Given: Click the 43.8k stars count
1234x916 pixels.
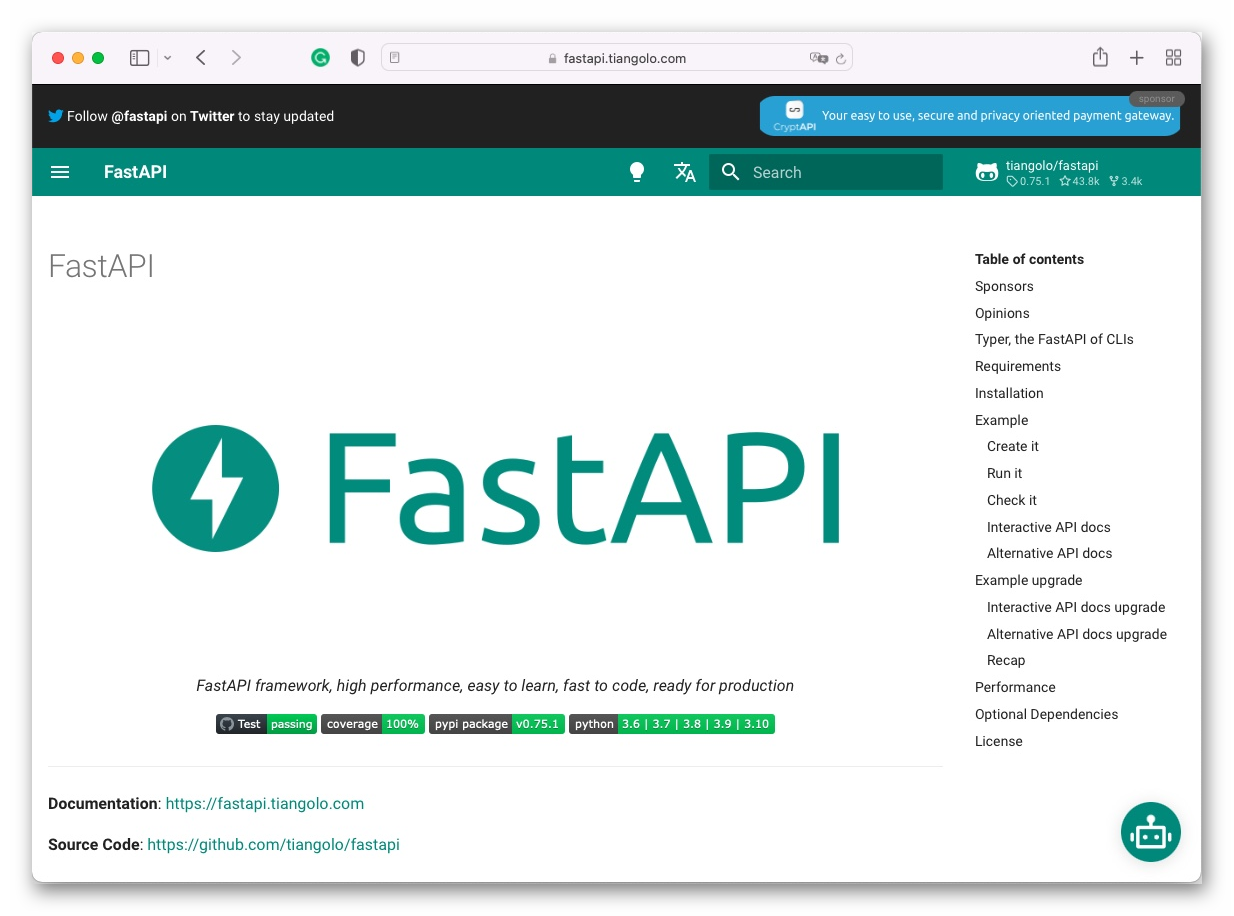Looking at the screenshot, I should 1079,181.
